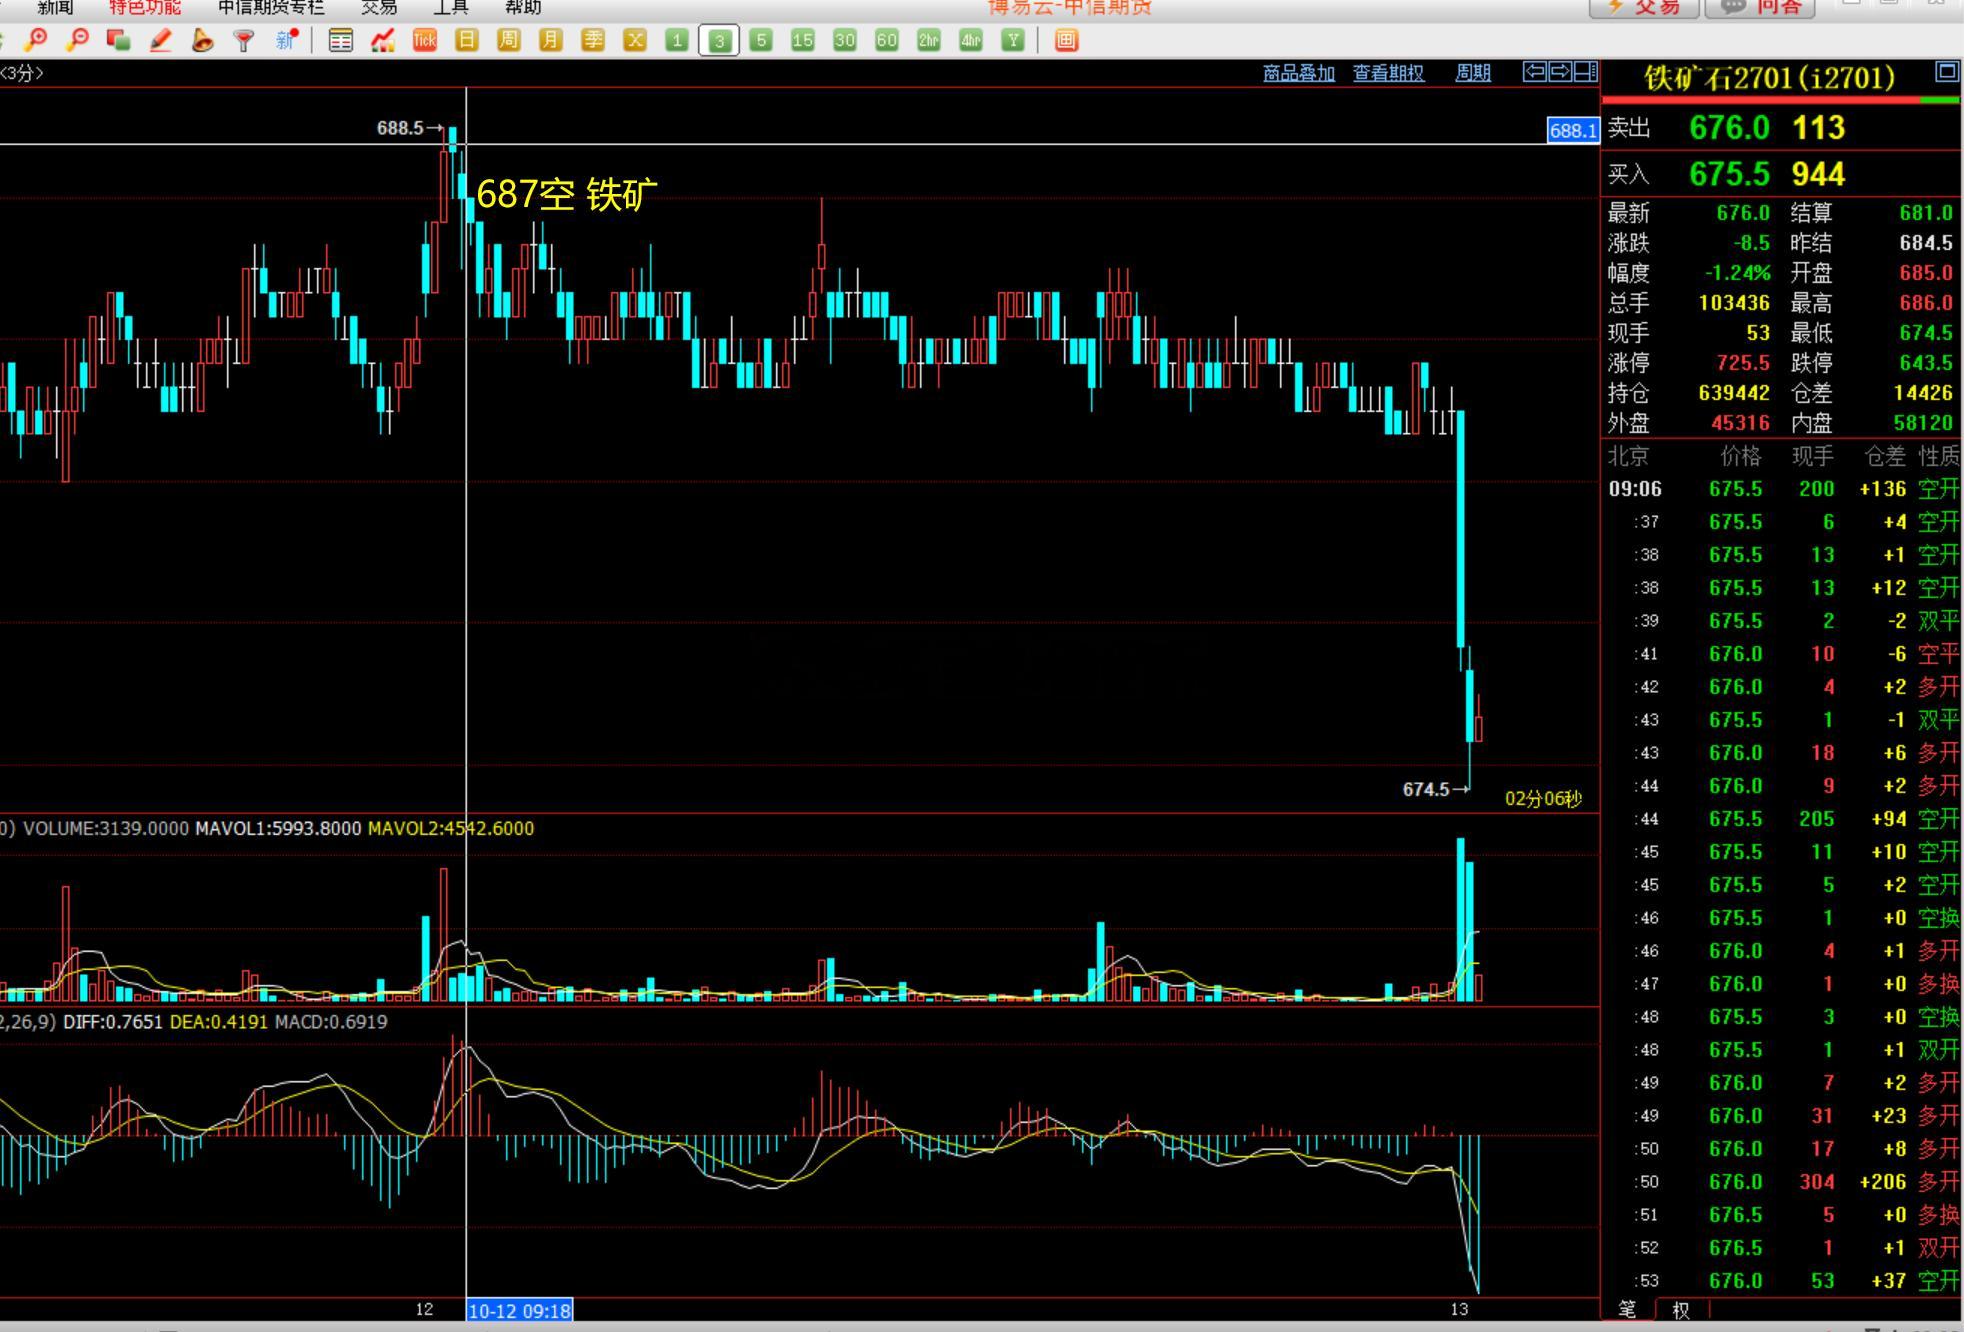1964x1332 pixels.
Task: Open the 工具 menu
Action: click(x=451, y=7)
